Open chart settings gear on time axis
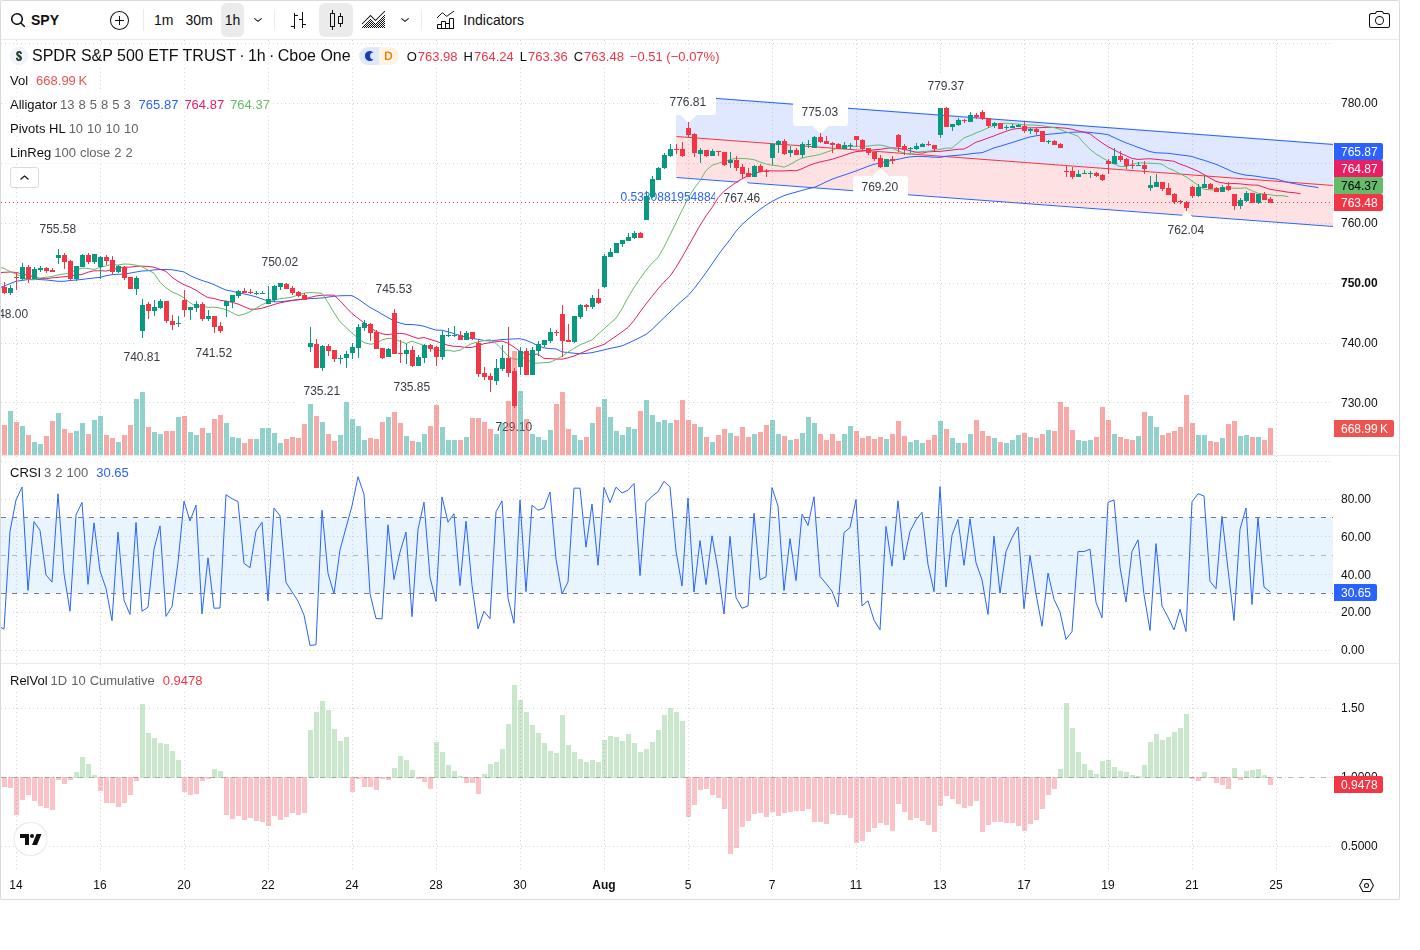 tap(1366, 885)
